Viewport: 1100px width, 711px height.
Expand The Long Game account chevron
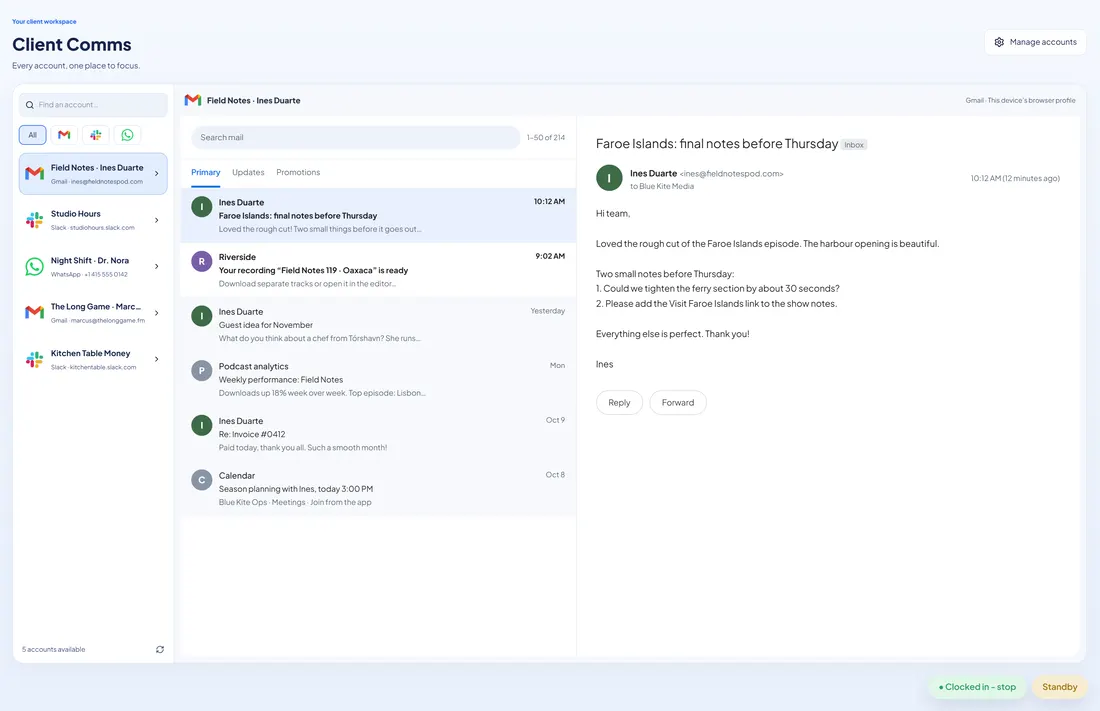(156, 313)
